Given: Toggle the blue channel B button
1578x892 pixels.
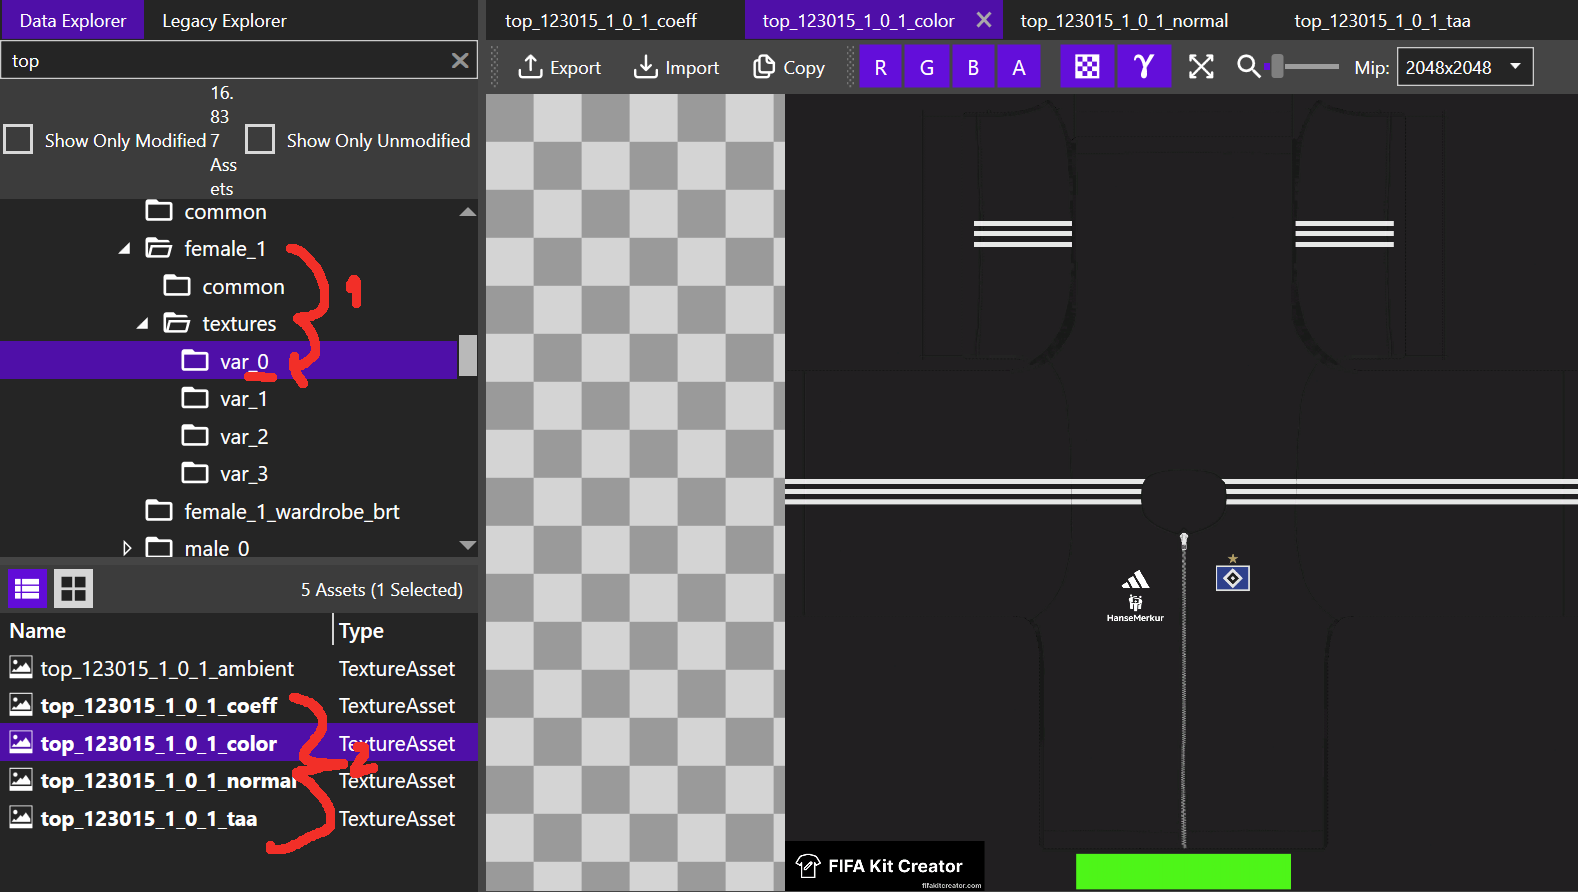Looking at the screenshot, I should click(973, 68).
